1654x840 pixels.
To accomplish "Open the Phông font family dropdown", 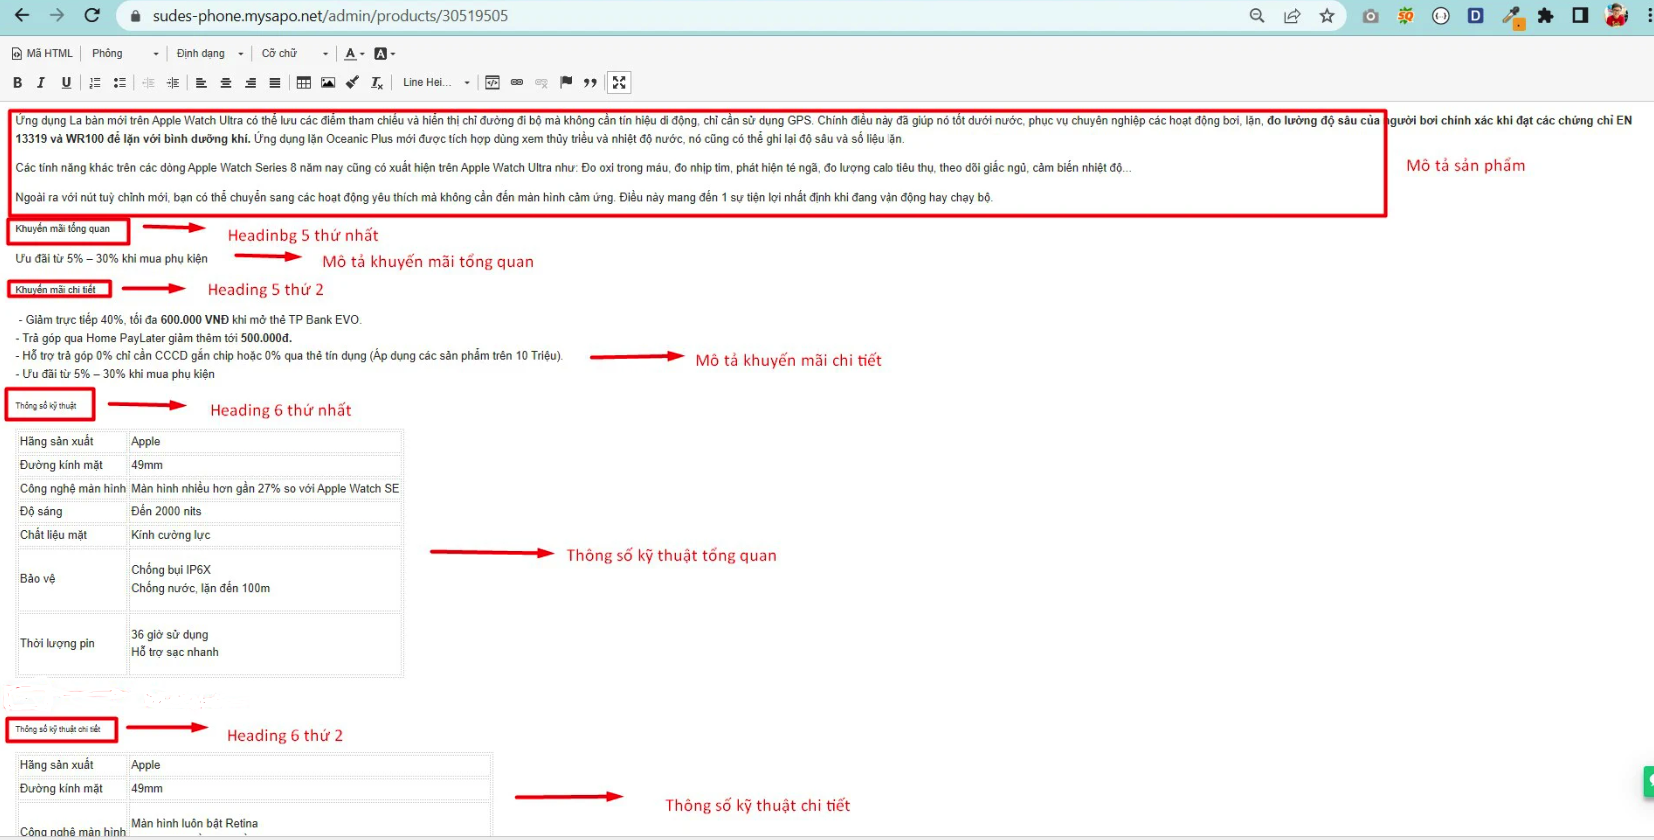I will click(x=125, y=54).
